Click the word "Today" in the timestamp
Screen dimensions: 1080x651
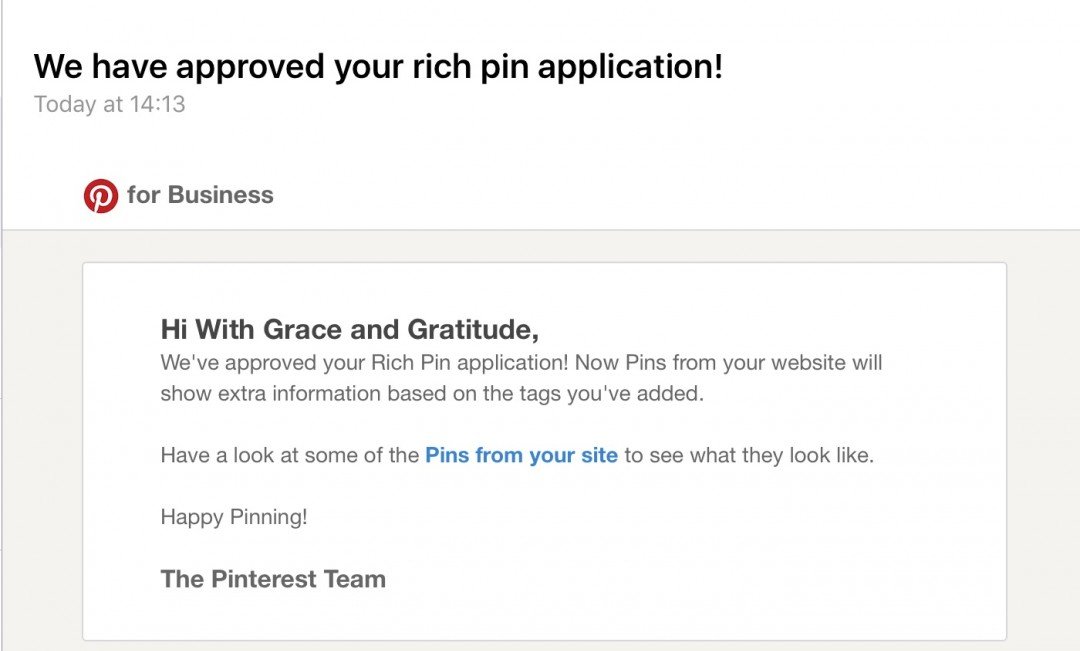65,104
